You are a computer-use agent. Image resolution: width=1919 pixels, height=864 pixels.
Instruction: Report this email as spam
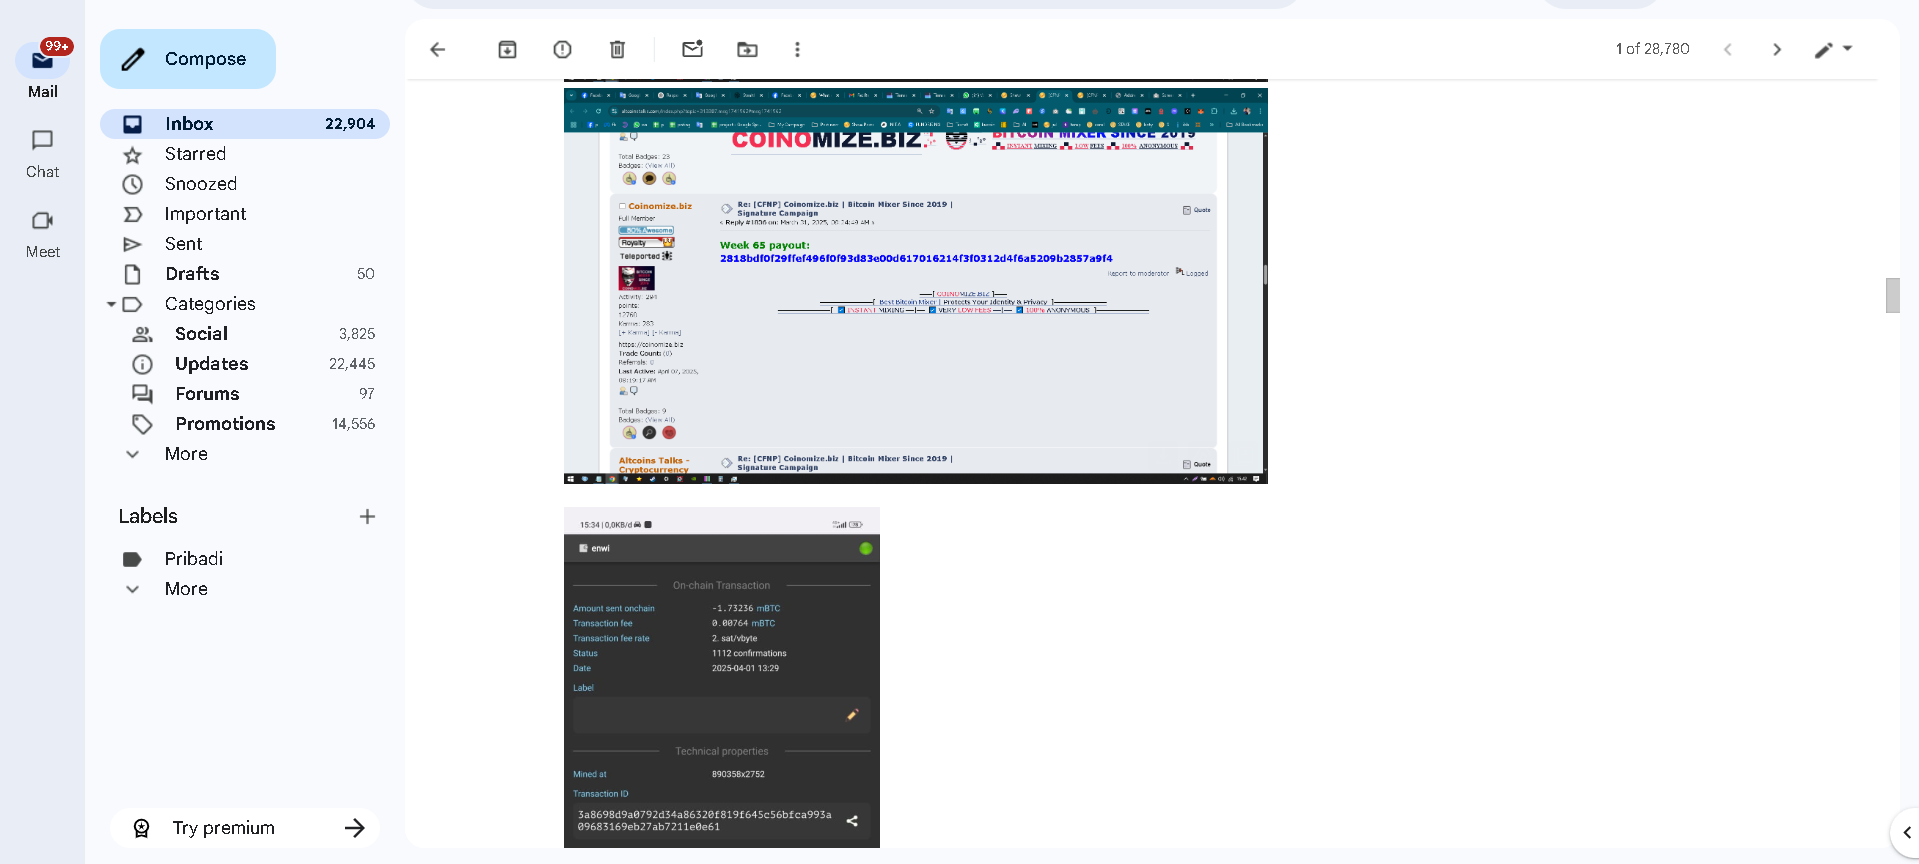(562, 49)
